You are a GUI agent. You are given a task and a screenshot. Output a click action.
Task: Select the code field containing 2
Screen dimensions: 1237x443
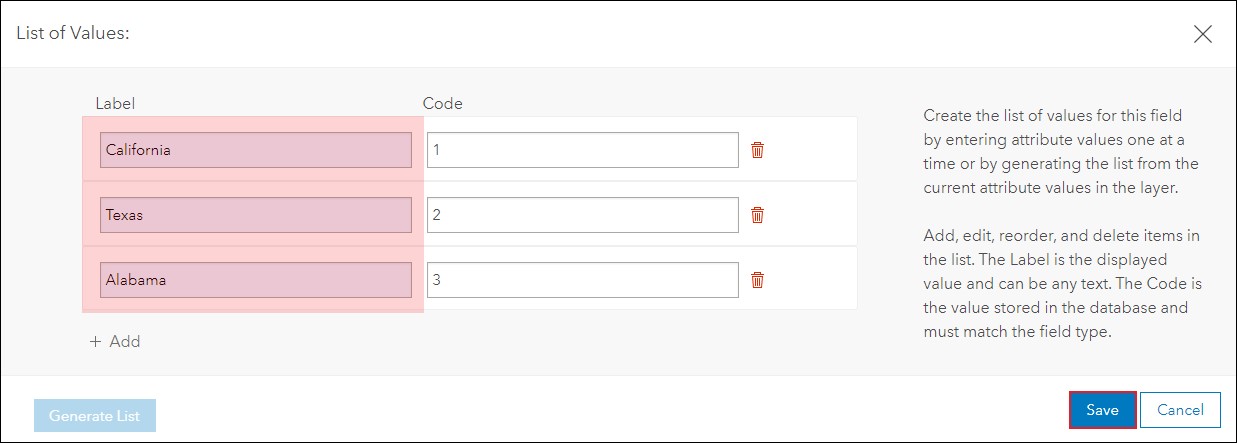[583, 215]
